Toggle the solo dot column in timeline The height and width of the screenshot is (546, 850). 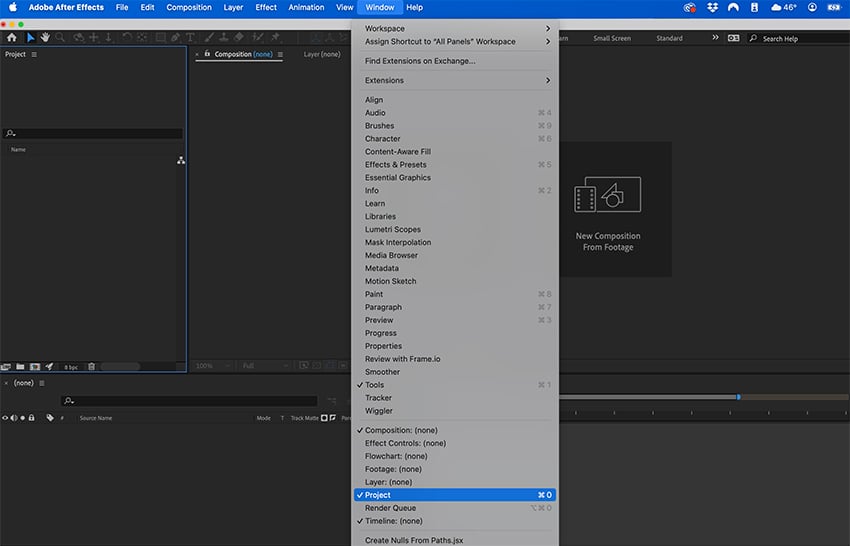tap(23, 417)
